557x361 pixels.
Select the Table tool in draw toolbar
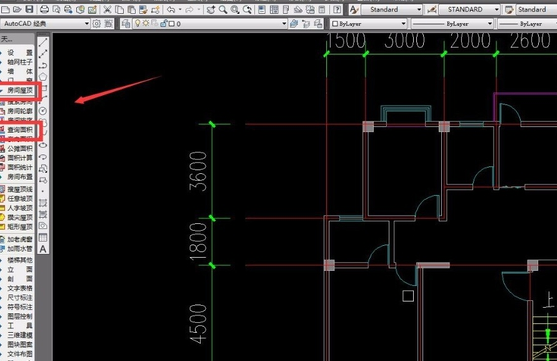(x=43, y=237)
